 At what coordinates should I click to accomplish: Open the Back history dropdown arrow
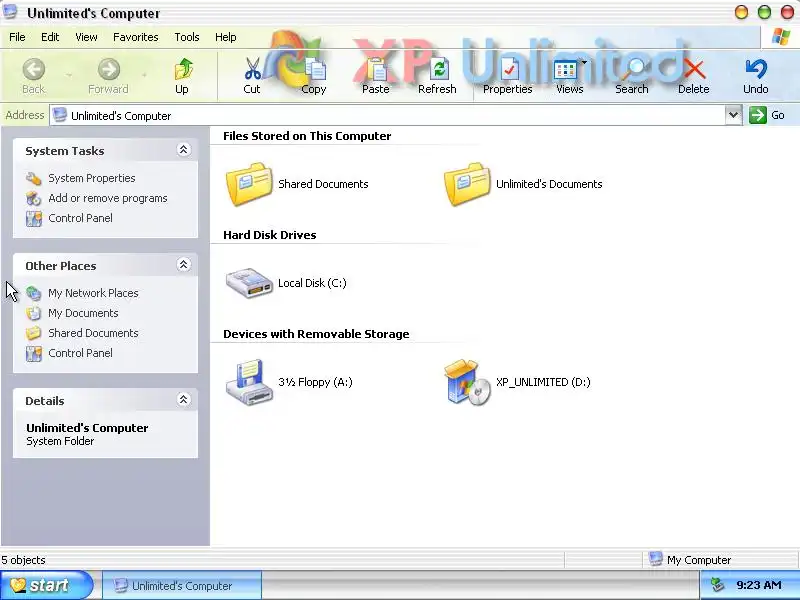(x=68, y=76)
